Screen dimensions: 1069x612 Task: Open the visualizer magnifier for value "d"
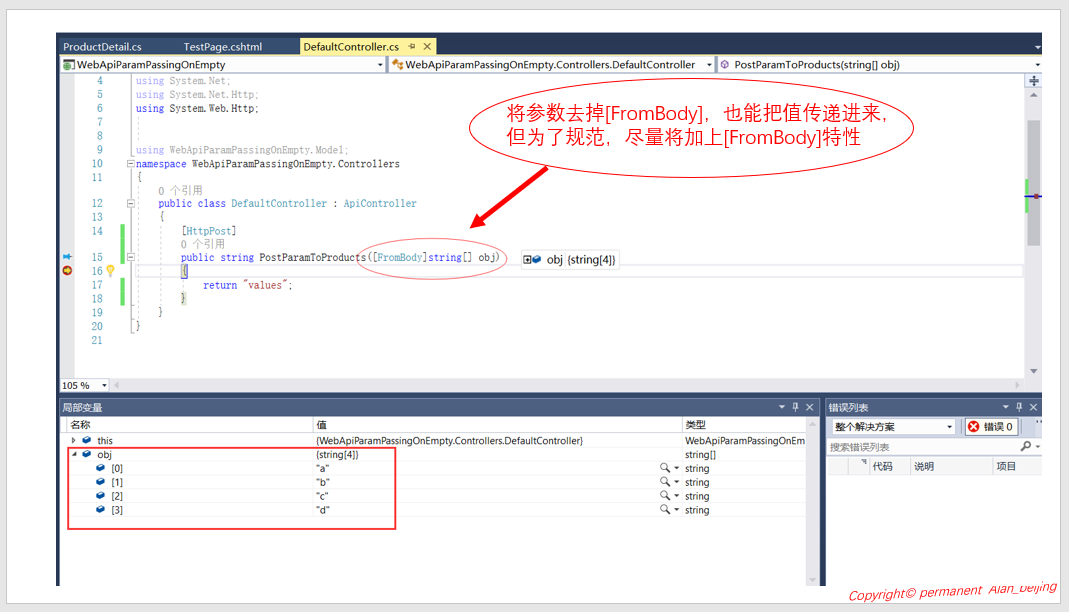pos(665,509)
